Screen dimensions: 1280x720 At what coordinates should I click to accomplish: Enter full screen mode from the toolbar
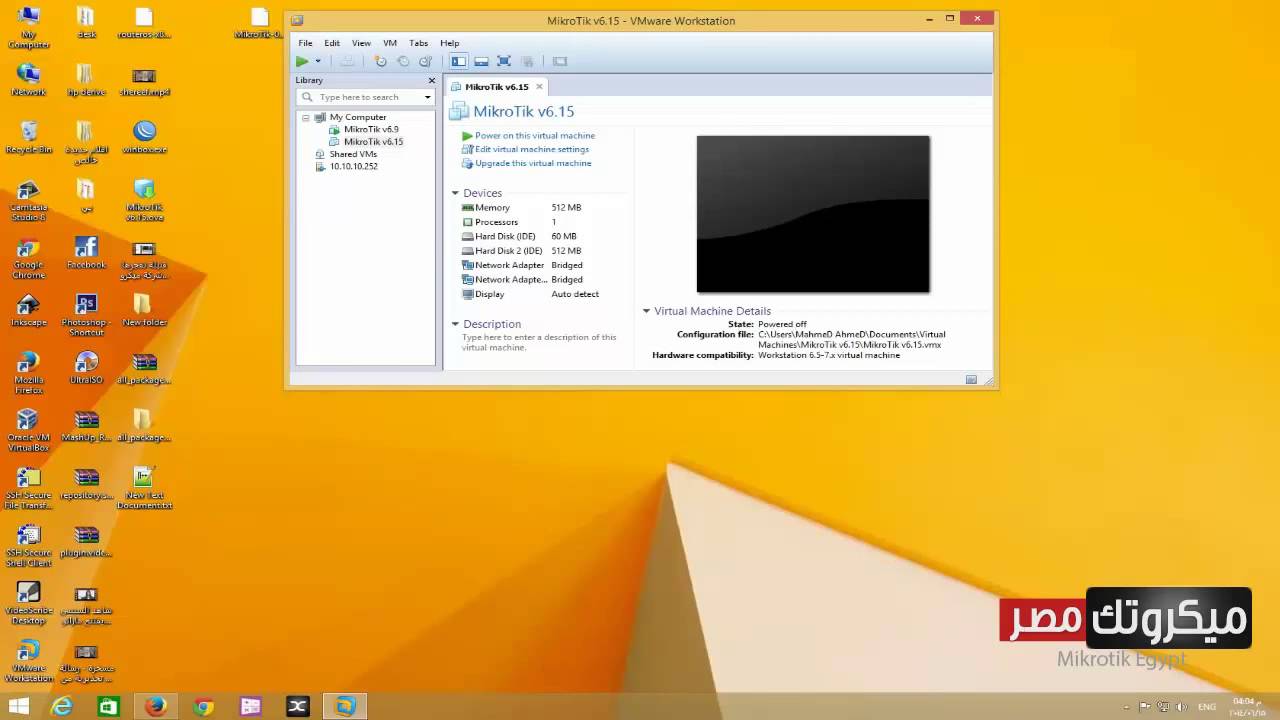point(504,61)
